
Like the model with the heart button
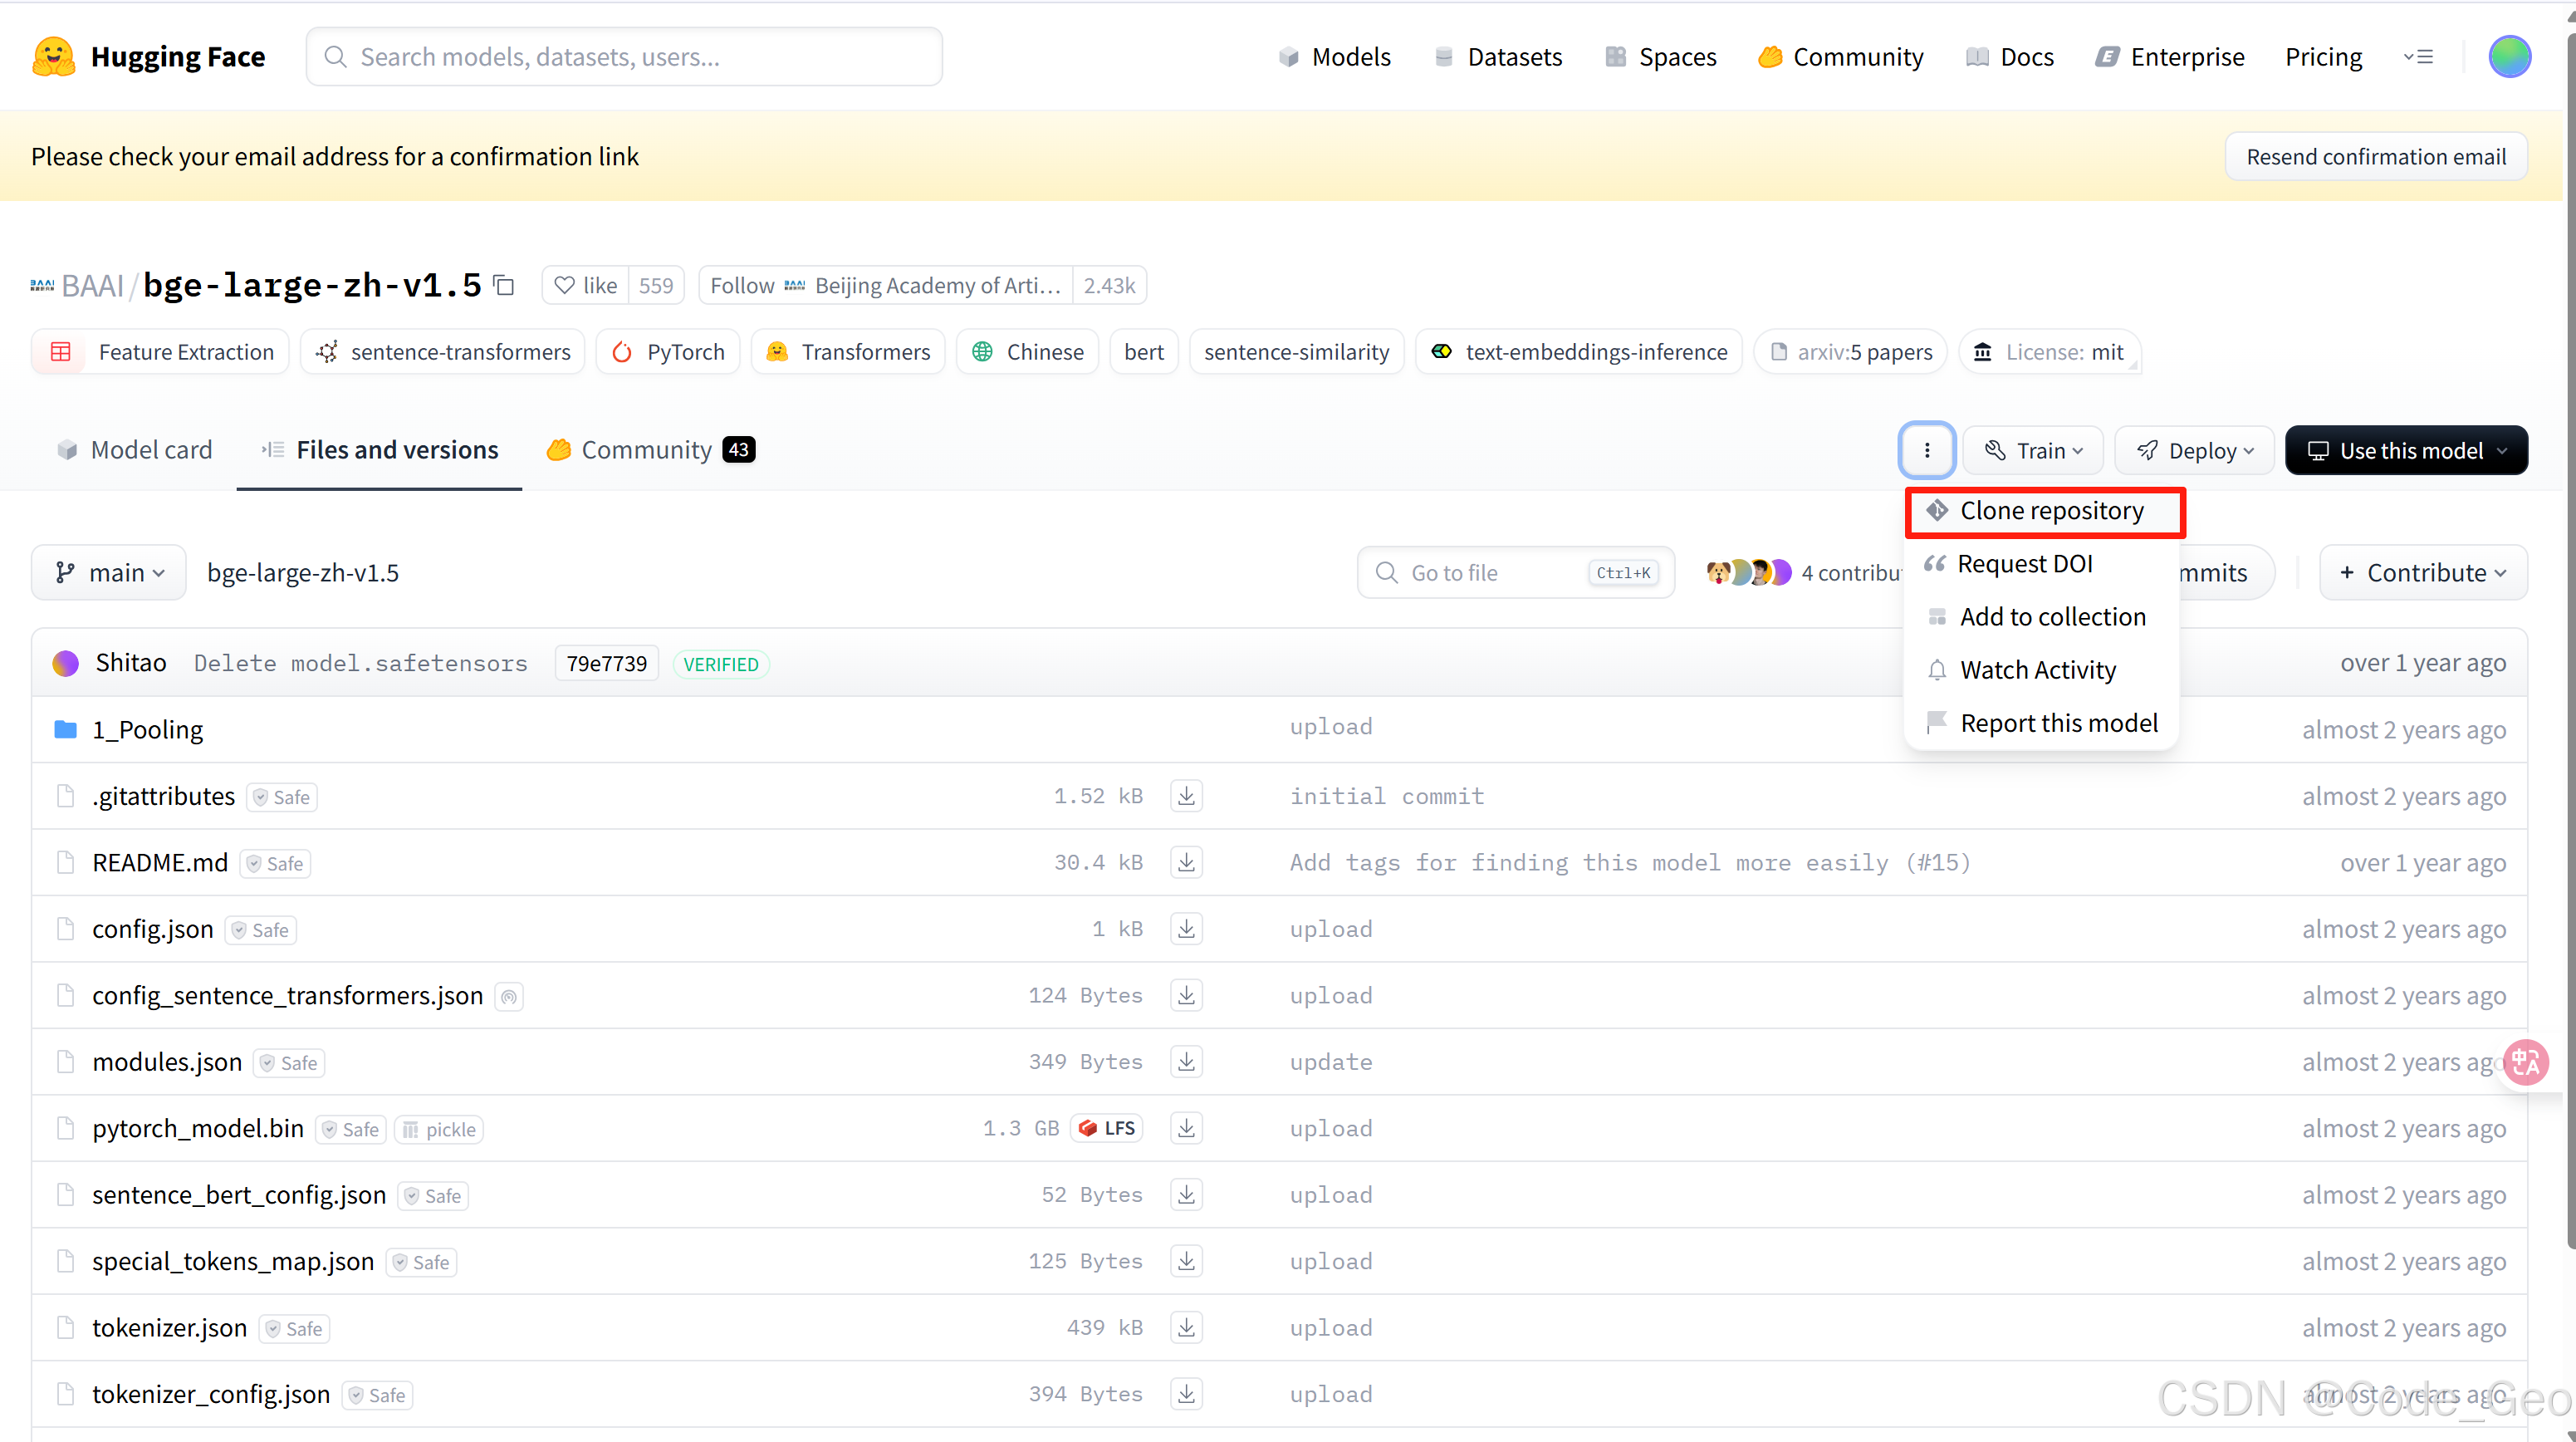[x=586, y=286]
